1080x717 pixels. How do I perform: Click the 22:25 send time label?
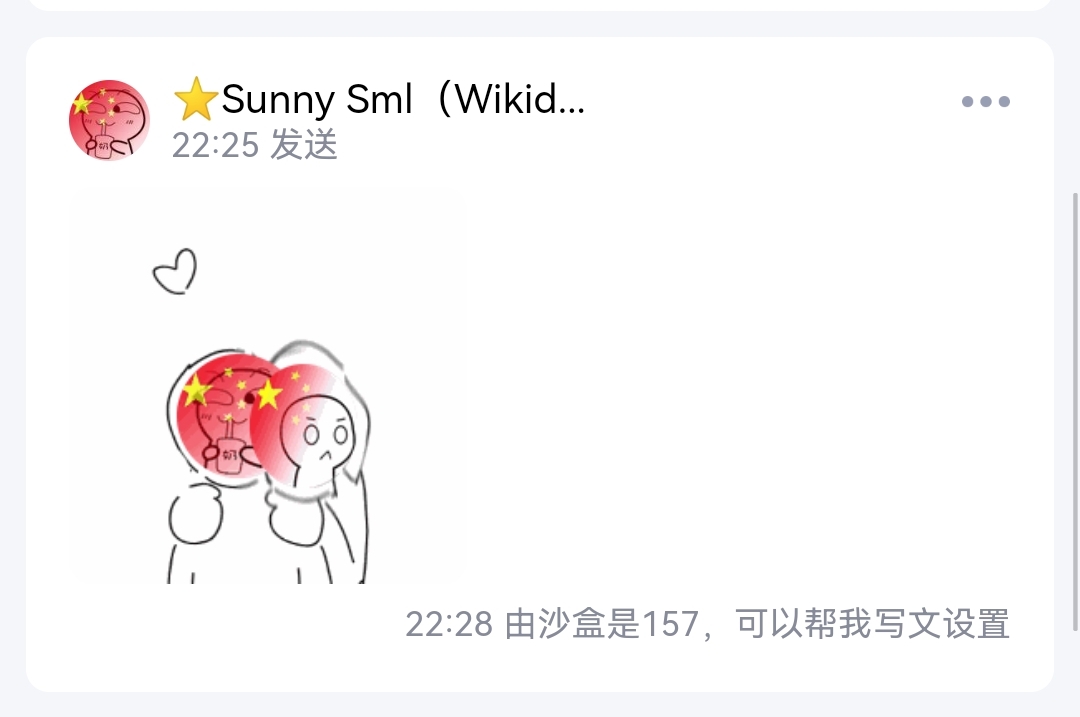215,145
